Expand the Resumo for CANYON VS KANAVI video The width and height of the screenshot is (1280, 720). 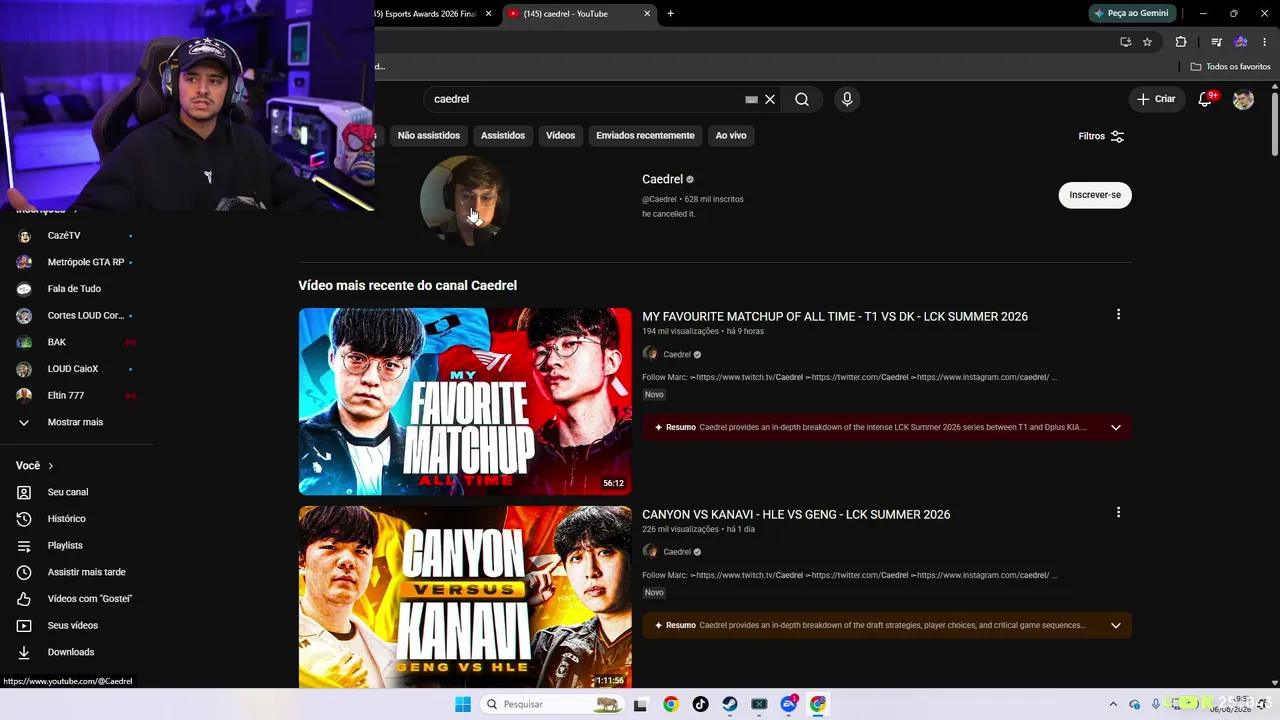[x=1116, y=625]
